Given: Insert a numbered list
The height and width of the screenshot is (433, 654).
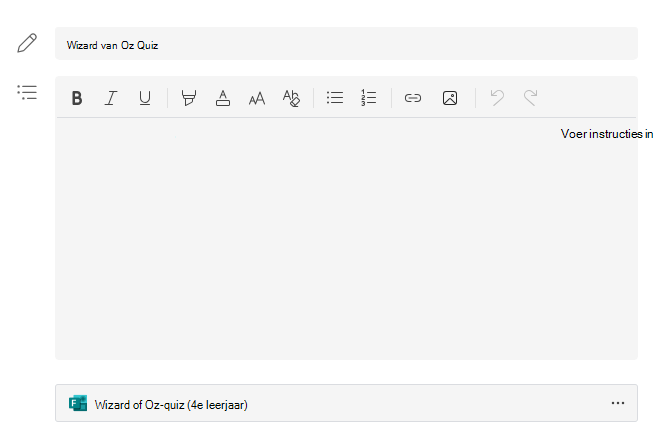Looking at the screenshot, I should pyautogui.click(x=369, y=98).
